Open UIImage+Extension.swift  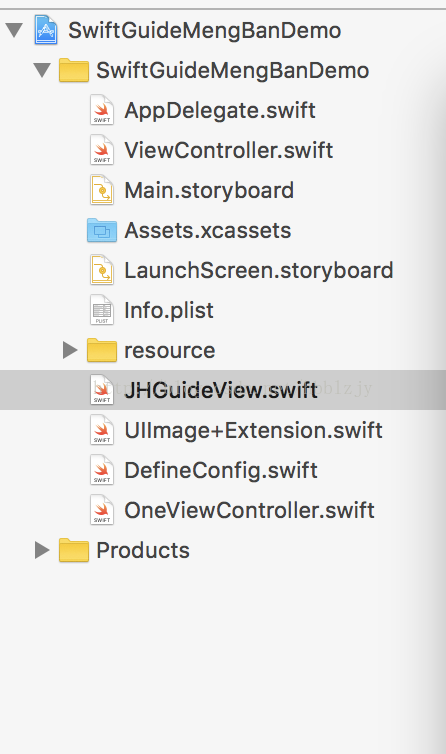pos(254,430)
